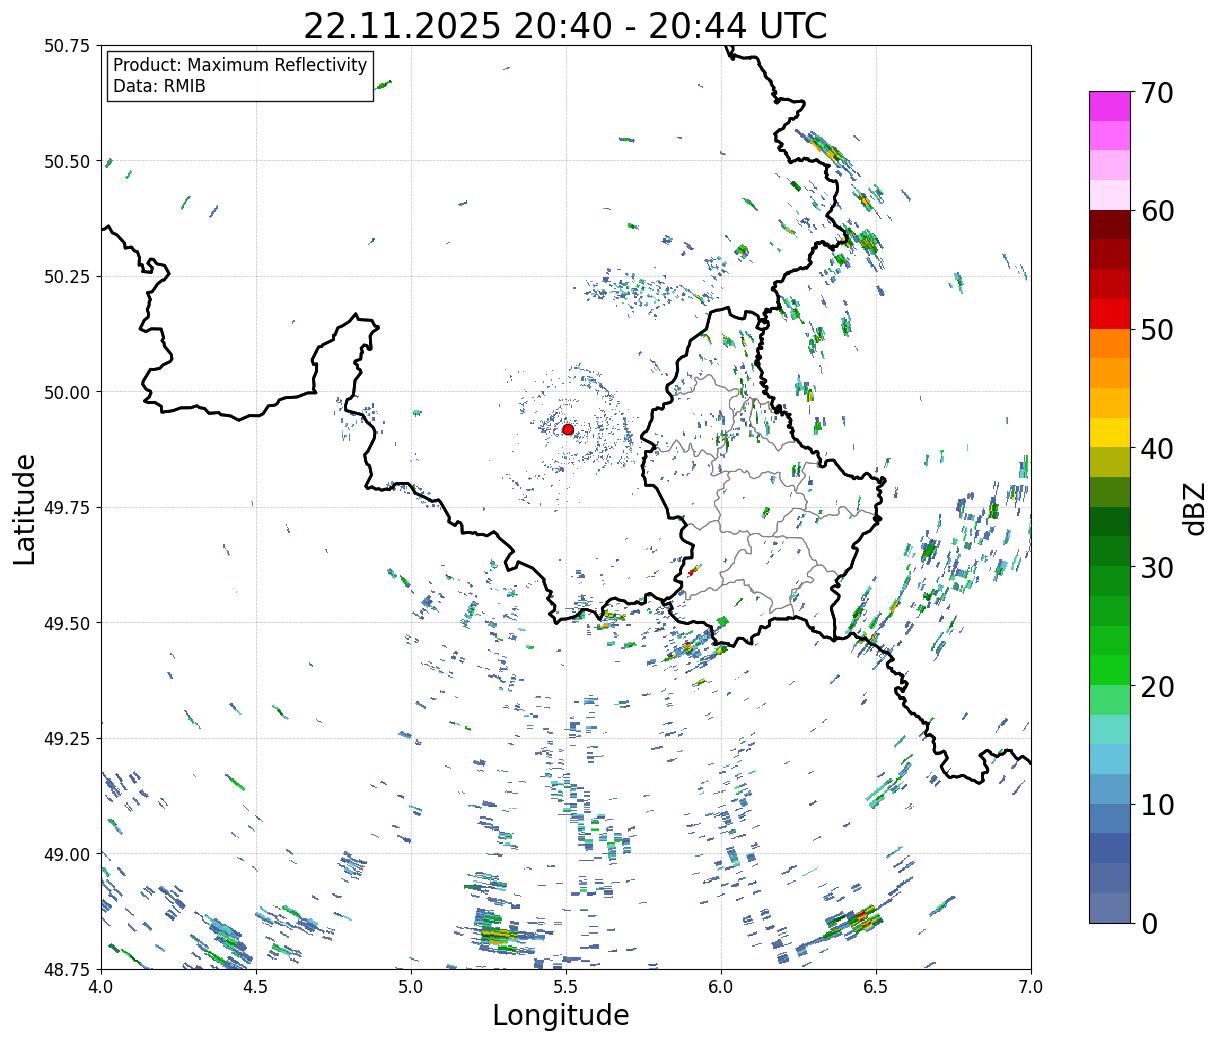1219x1040 pixels.
Task: Click the 50.75 latitude tick label
Action: [x=67, y=46]
